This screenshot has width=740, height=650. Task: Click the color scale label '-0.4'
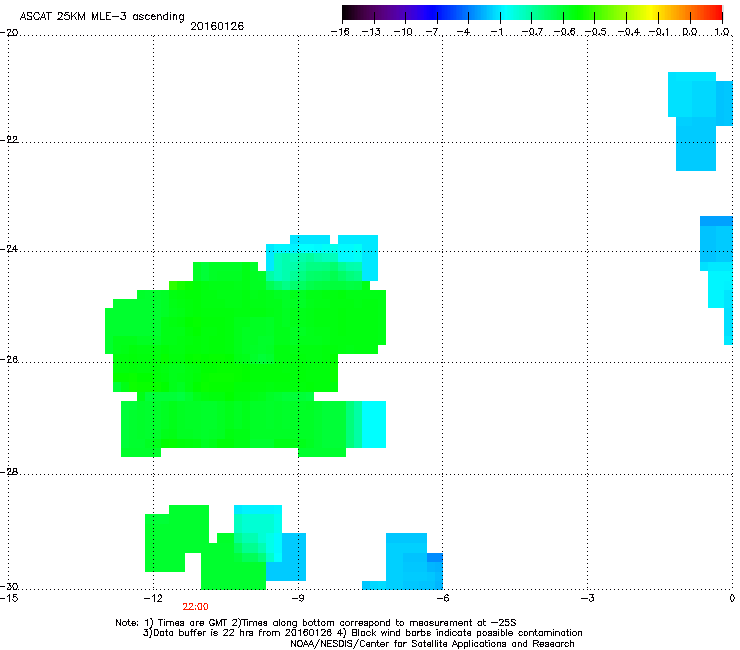coord(629,32)
